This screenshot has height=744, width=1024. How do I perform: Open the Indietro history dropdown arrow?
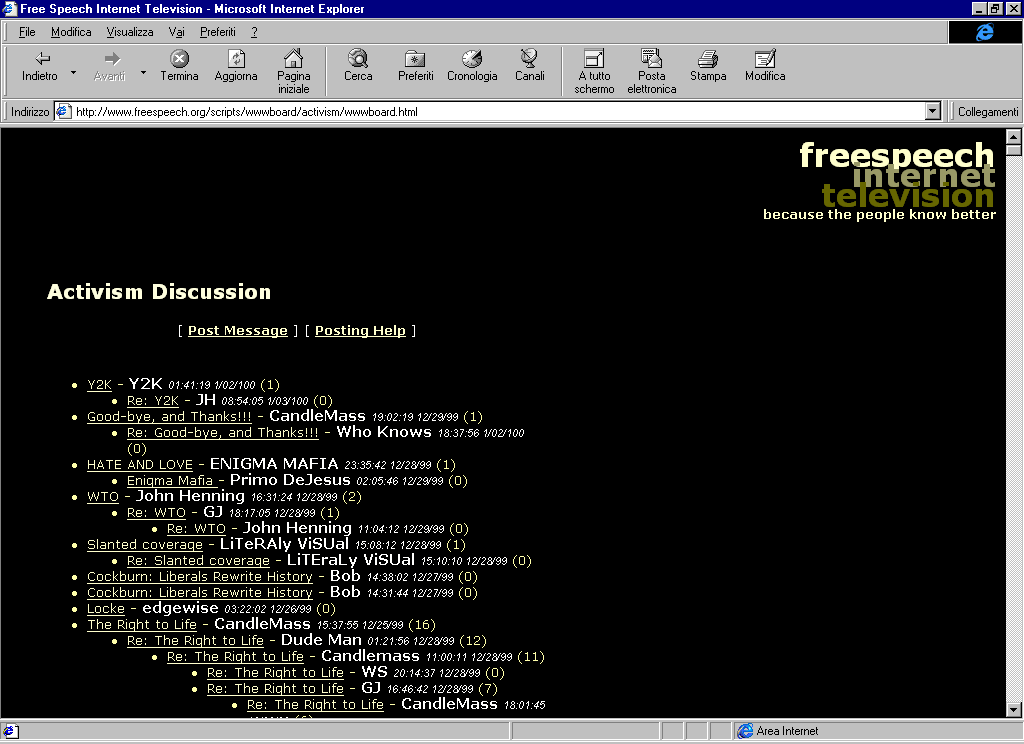point(73,73)
